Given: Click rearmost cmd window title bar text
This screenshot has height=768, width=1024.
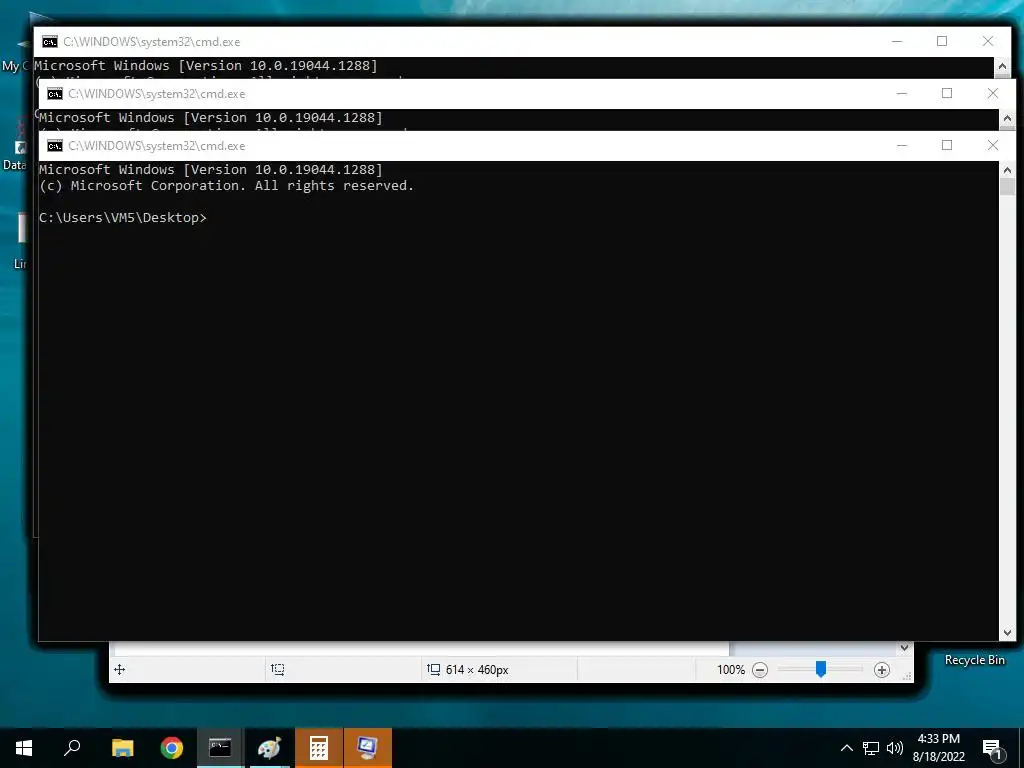Looking at the screenshot, I should [x=152, y=42].
